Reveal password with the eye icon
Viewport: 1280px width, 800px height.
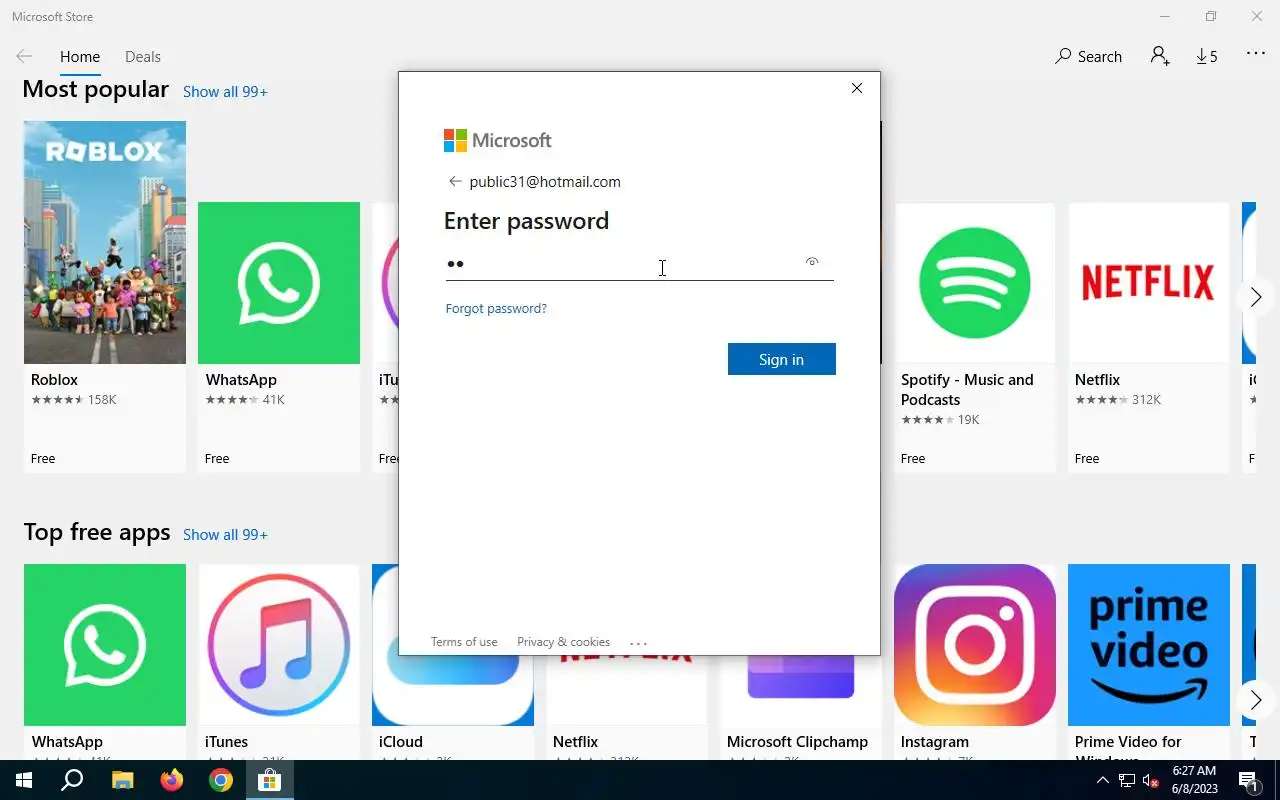[812, 262]
